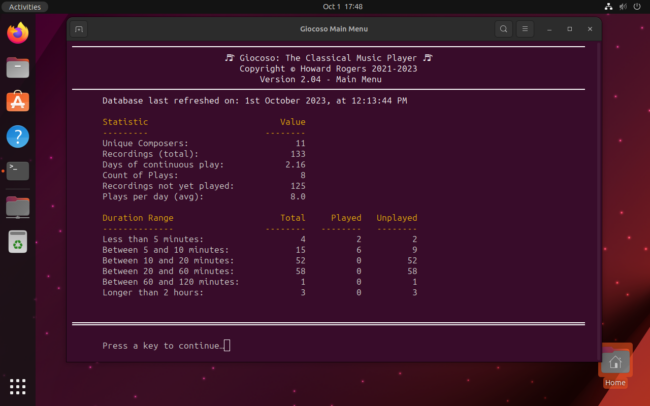Click the 'Played' column header
Screen dimensions: 650x406
tap(346, 218)
